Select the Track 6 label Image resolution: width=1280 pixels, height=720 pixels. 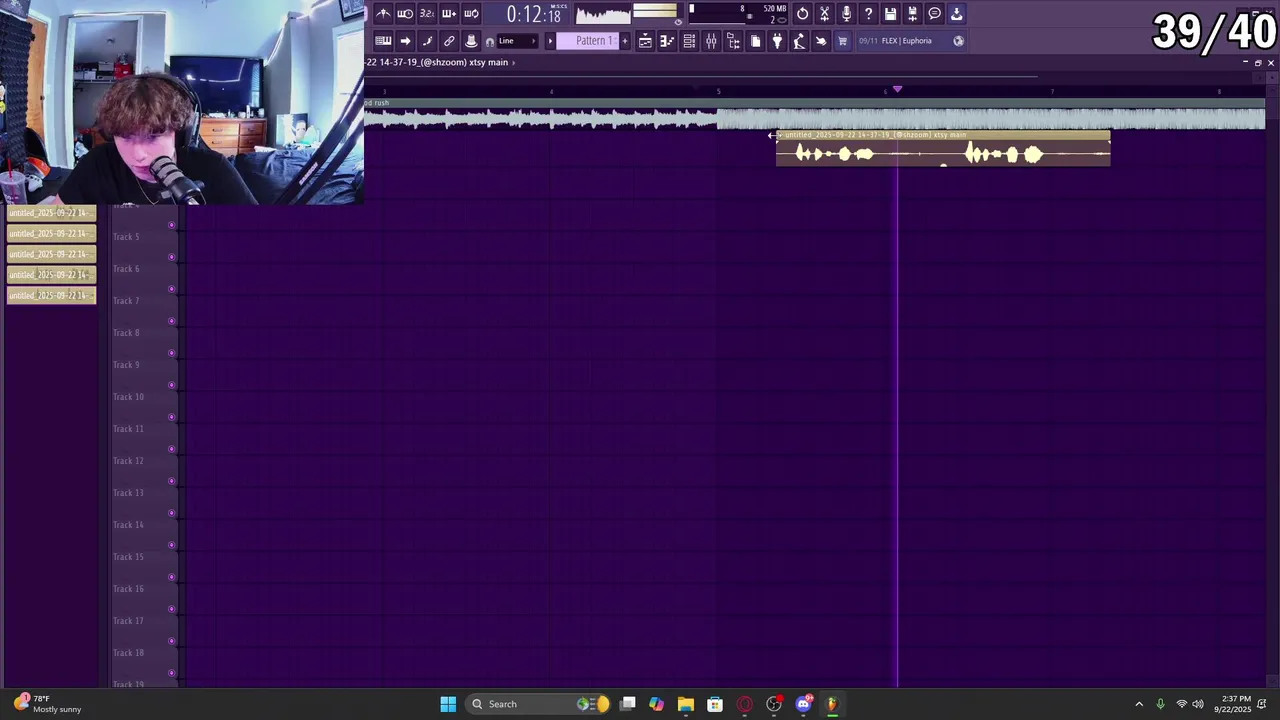126,269
